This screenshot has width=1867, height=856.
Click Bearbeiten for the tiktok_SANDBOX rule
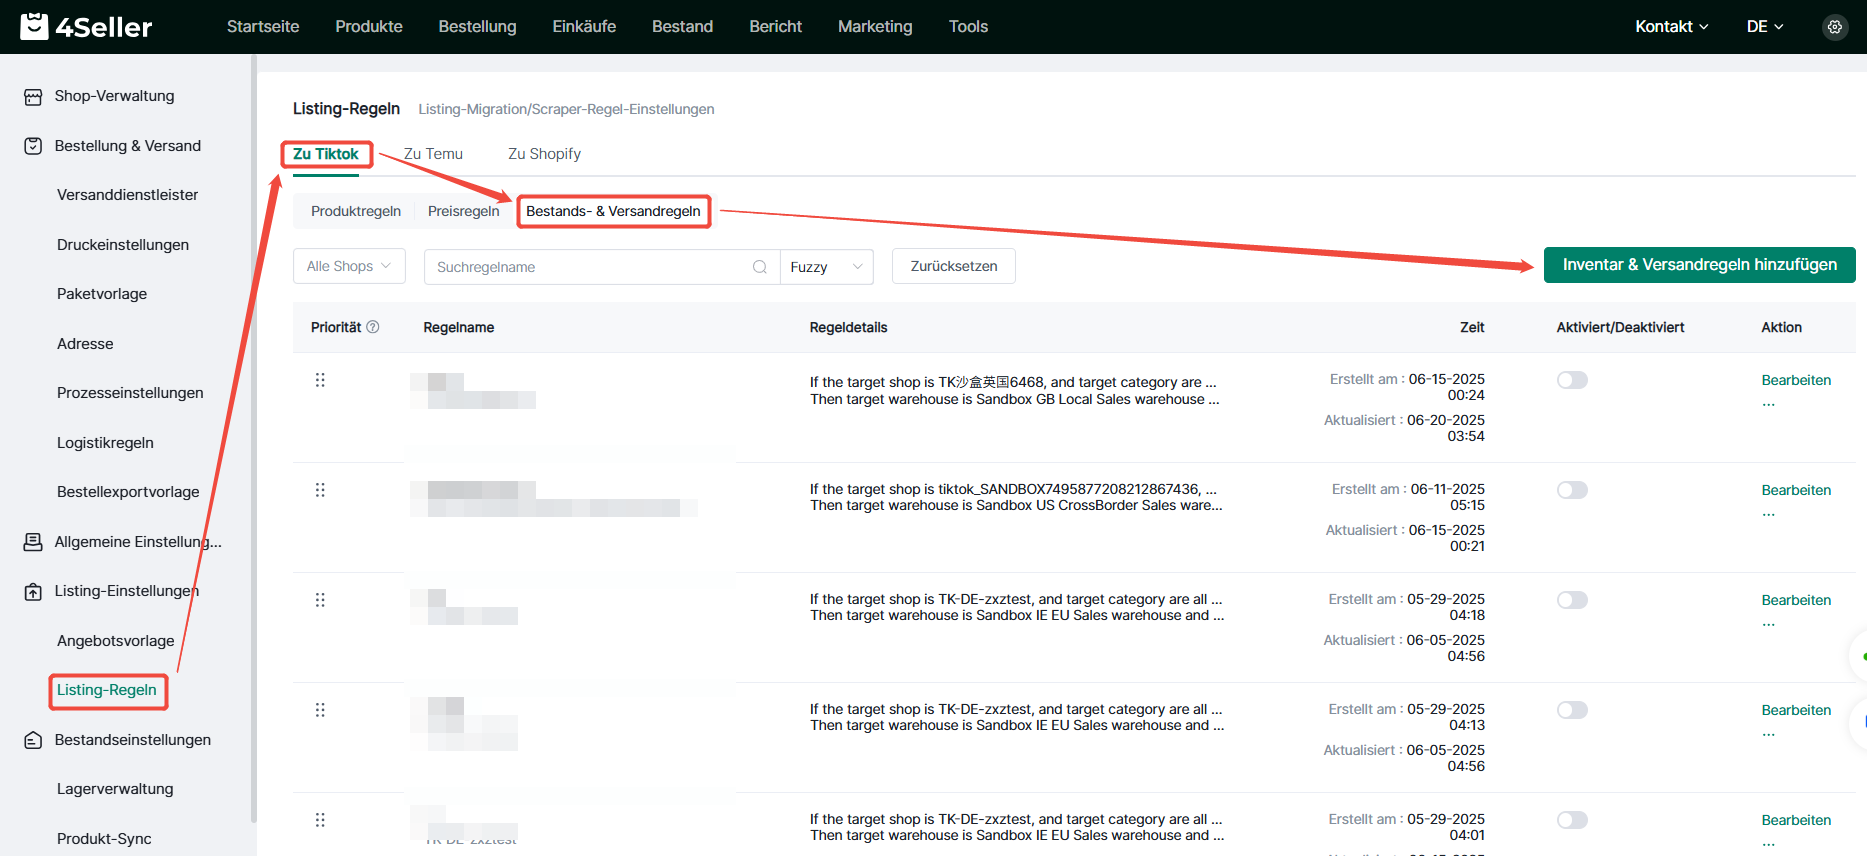[x=1796, y=490]
